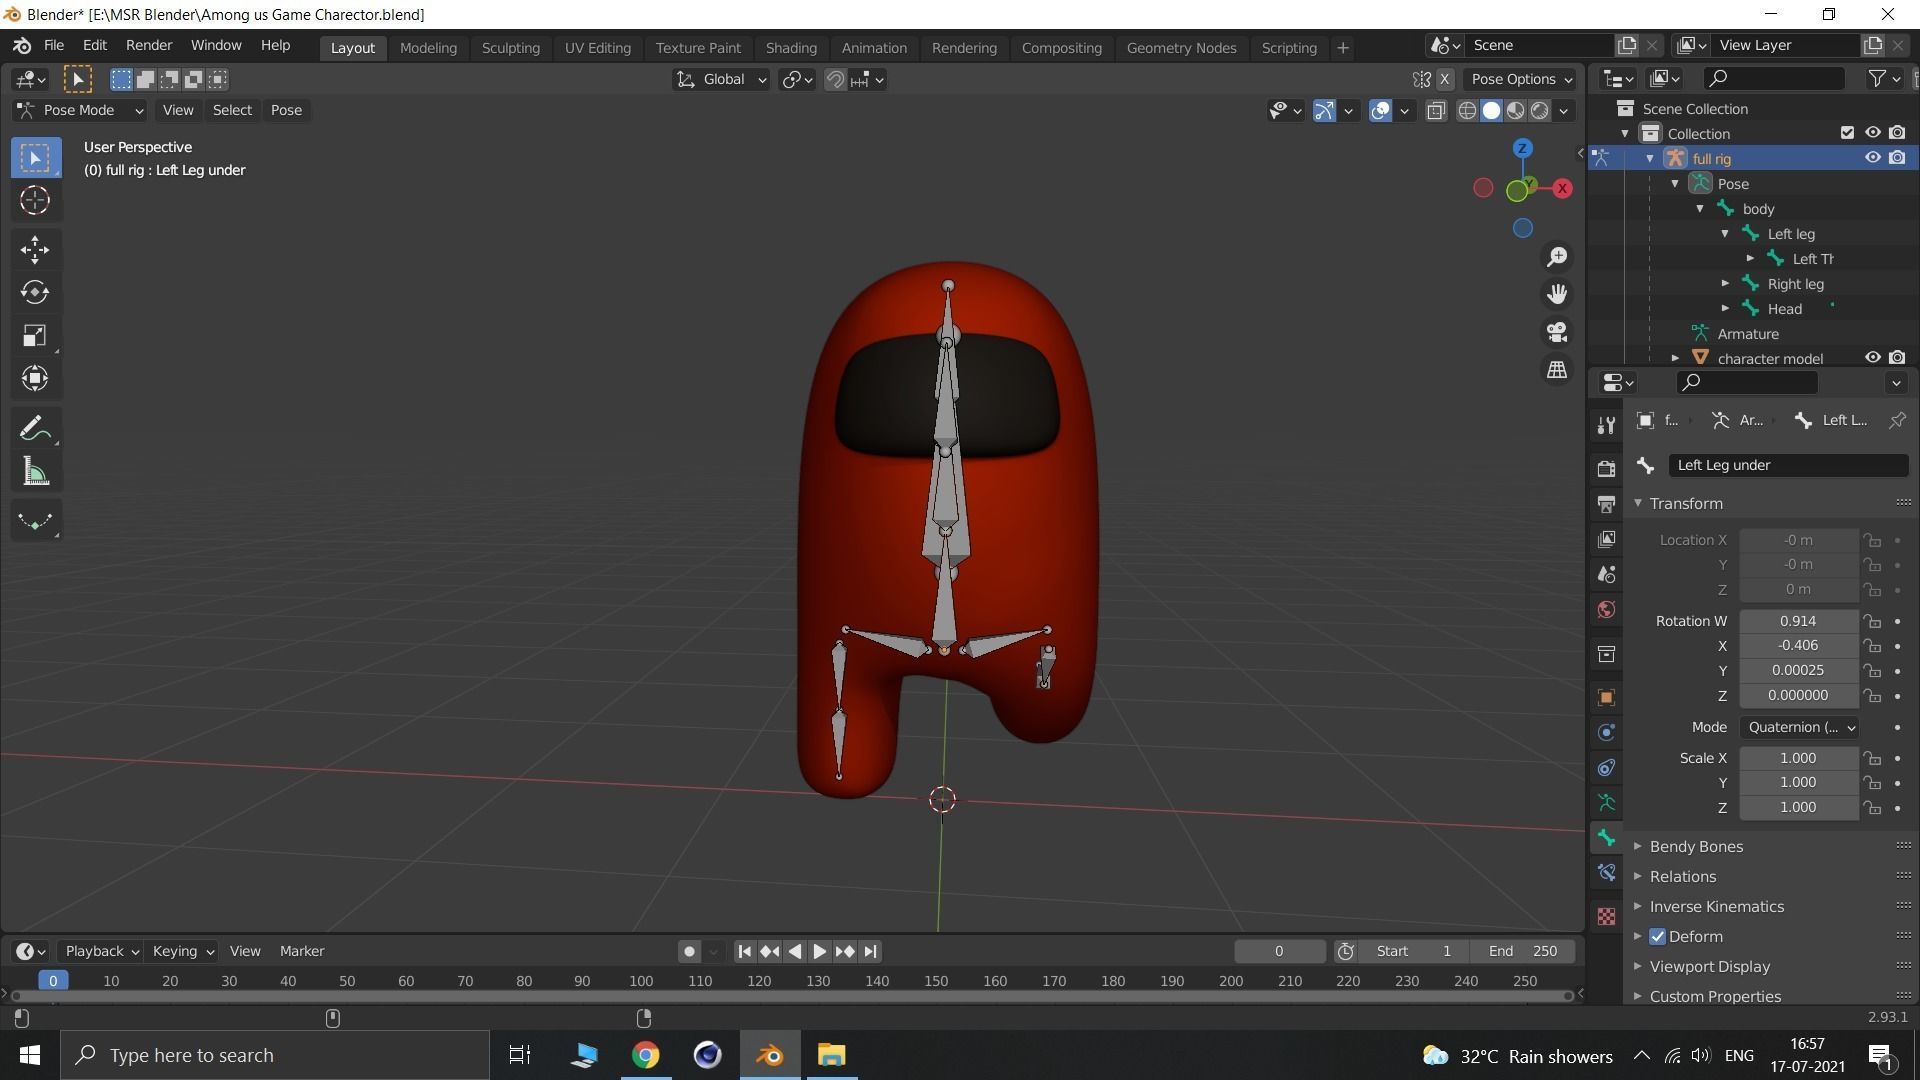Open the Playback popover
This screenshot has height=1080, width=1920.
pyautogui.click(x=100, y=952)
